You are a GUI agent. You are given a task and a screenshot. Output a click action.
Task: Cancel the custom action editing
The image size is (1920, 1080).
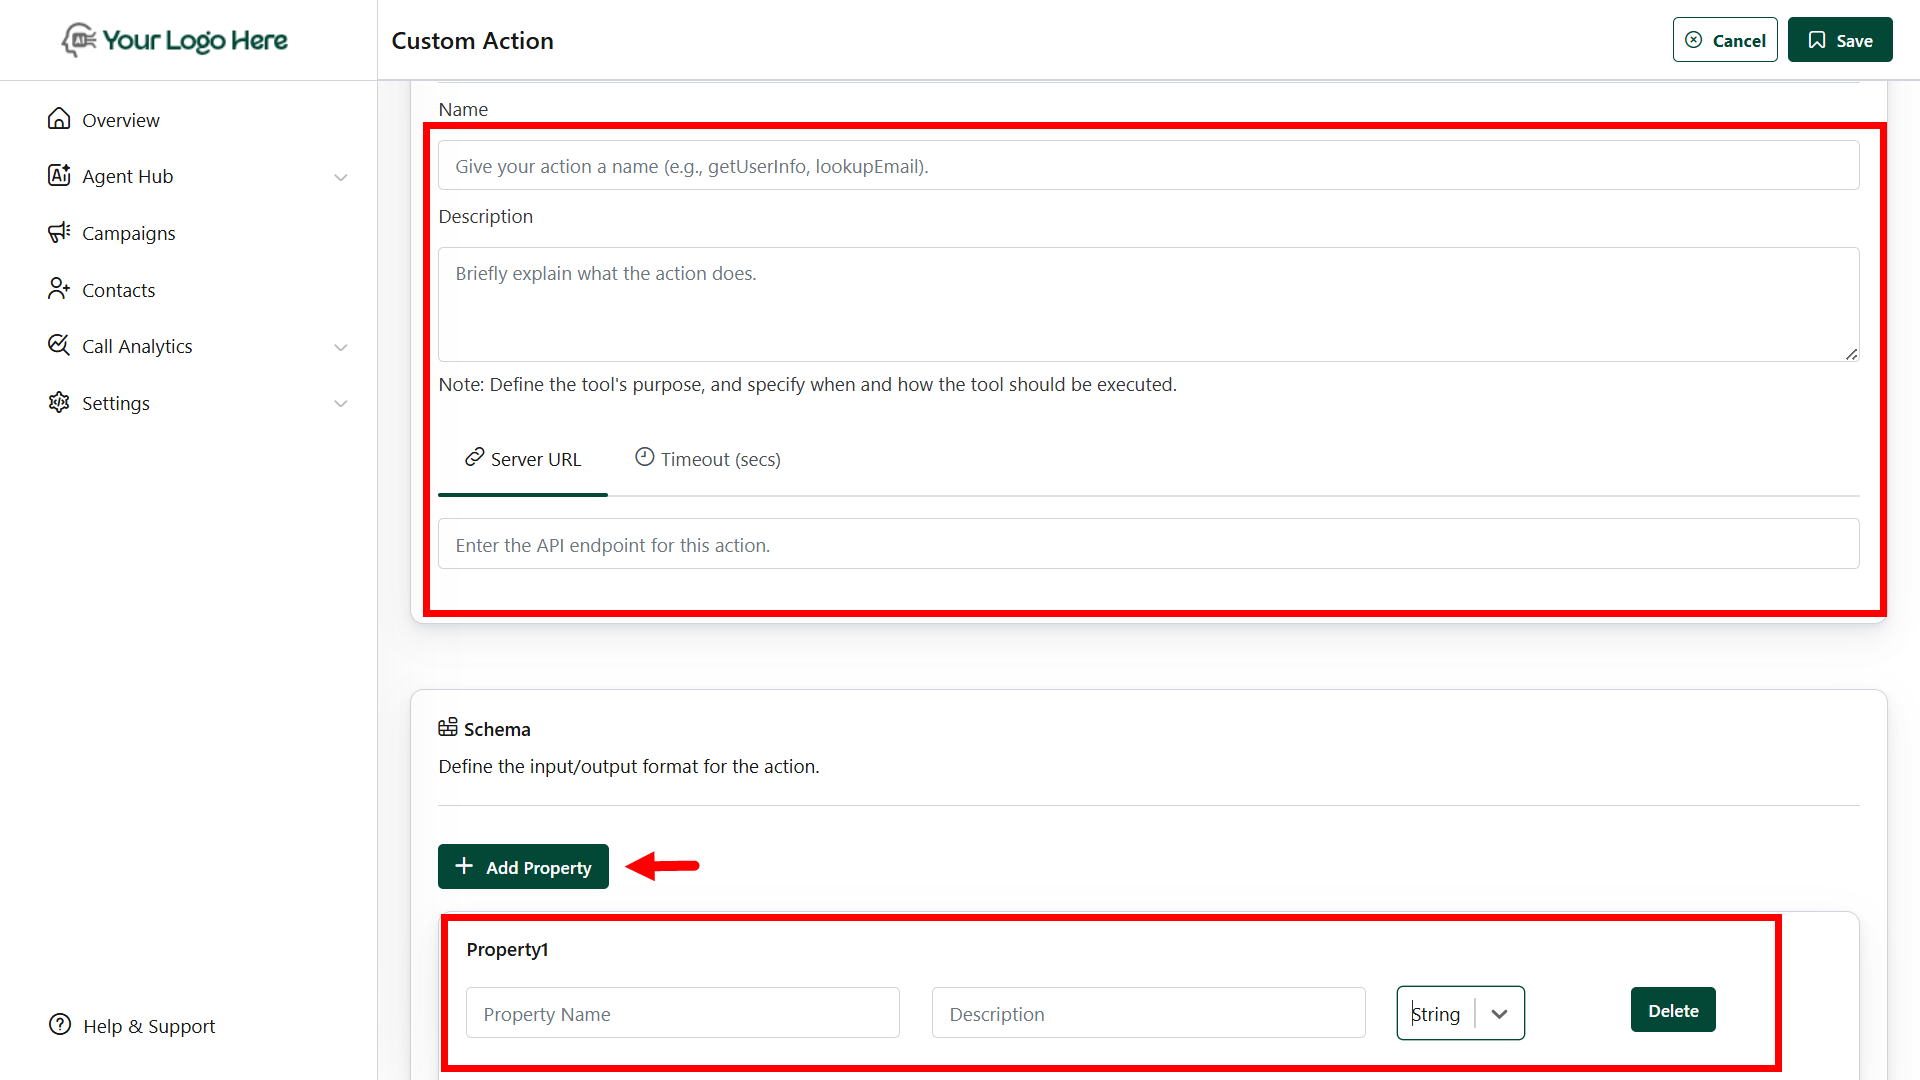[x=1725, y=40]
